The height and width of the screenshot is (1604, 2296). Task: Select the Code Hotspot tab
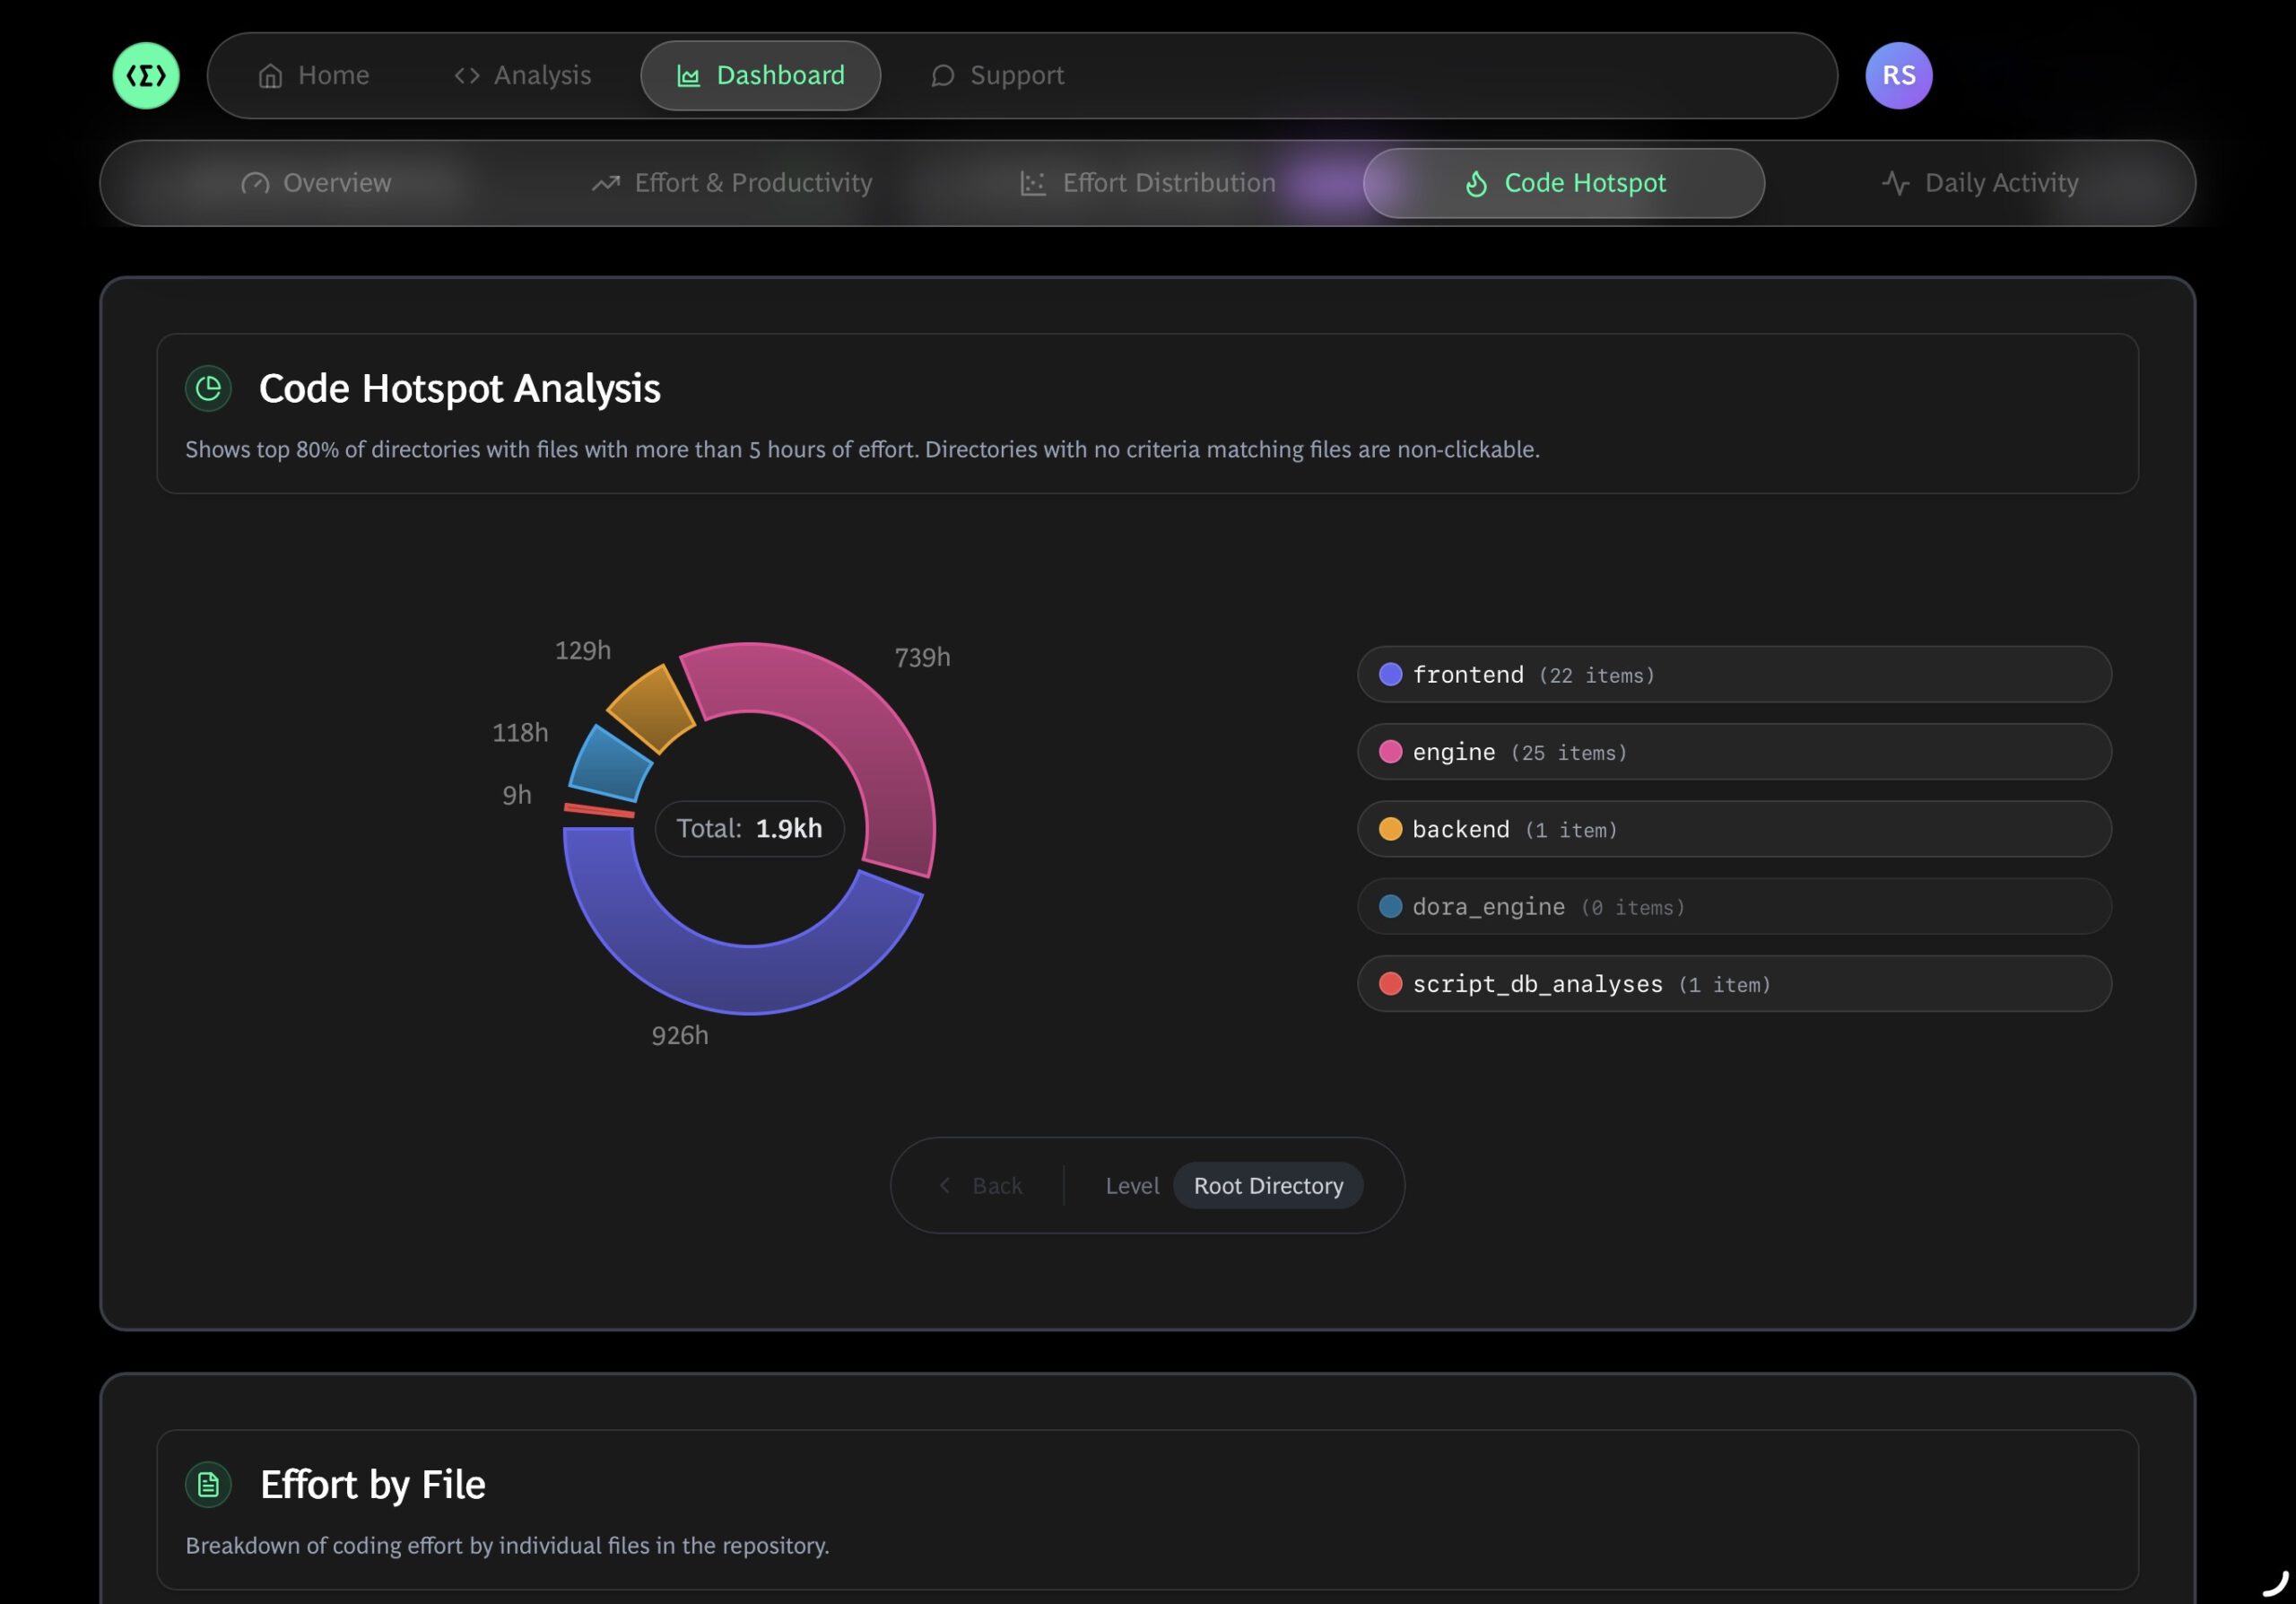[1563, 183]
